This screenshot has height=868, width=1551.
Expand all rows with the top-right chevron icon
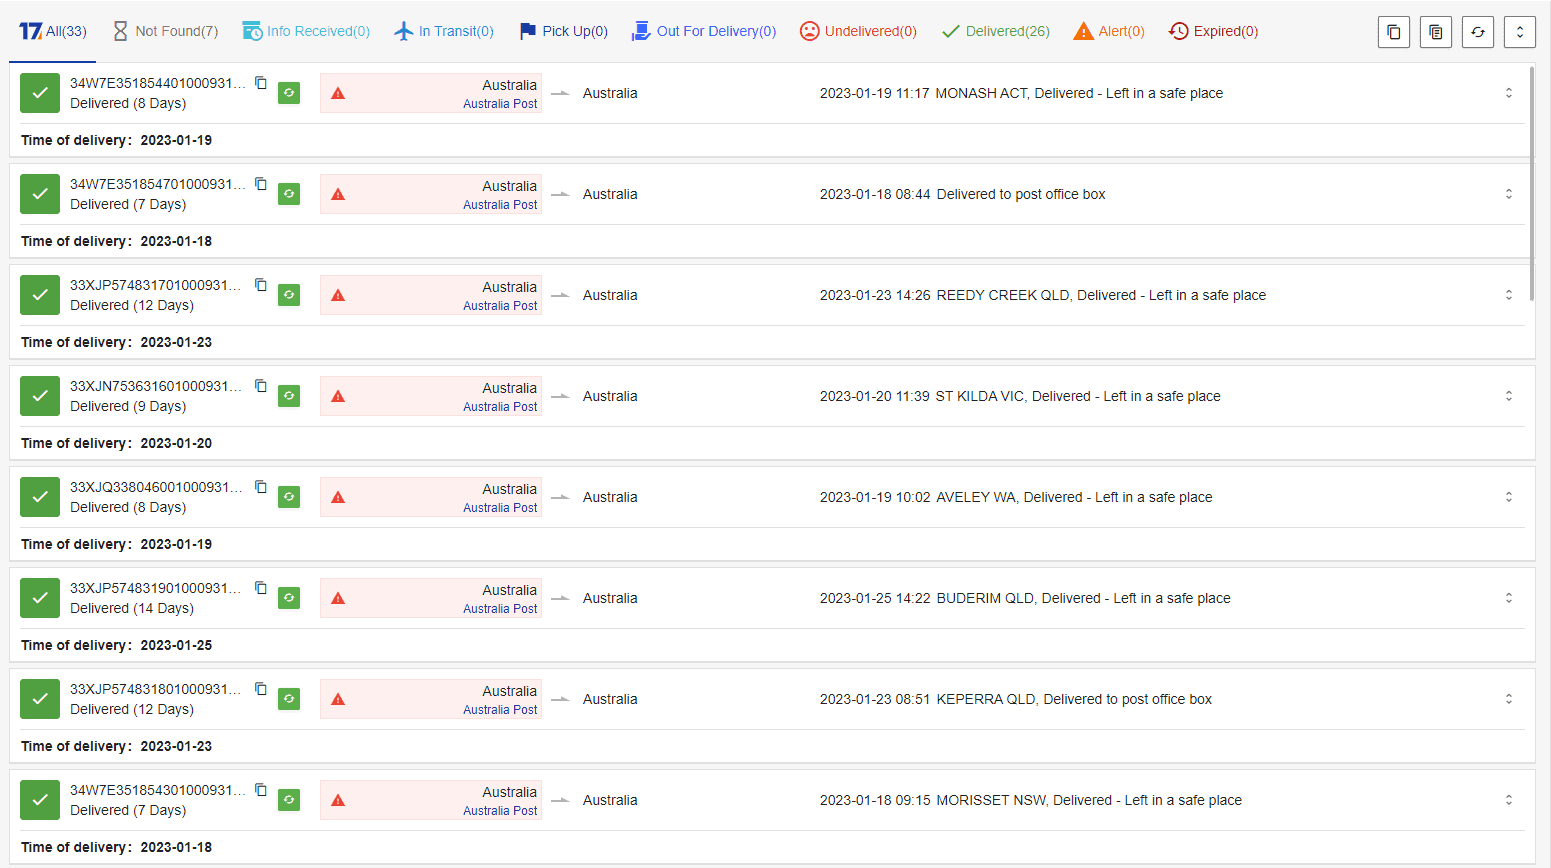pos(1520,31)
